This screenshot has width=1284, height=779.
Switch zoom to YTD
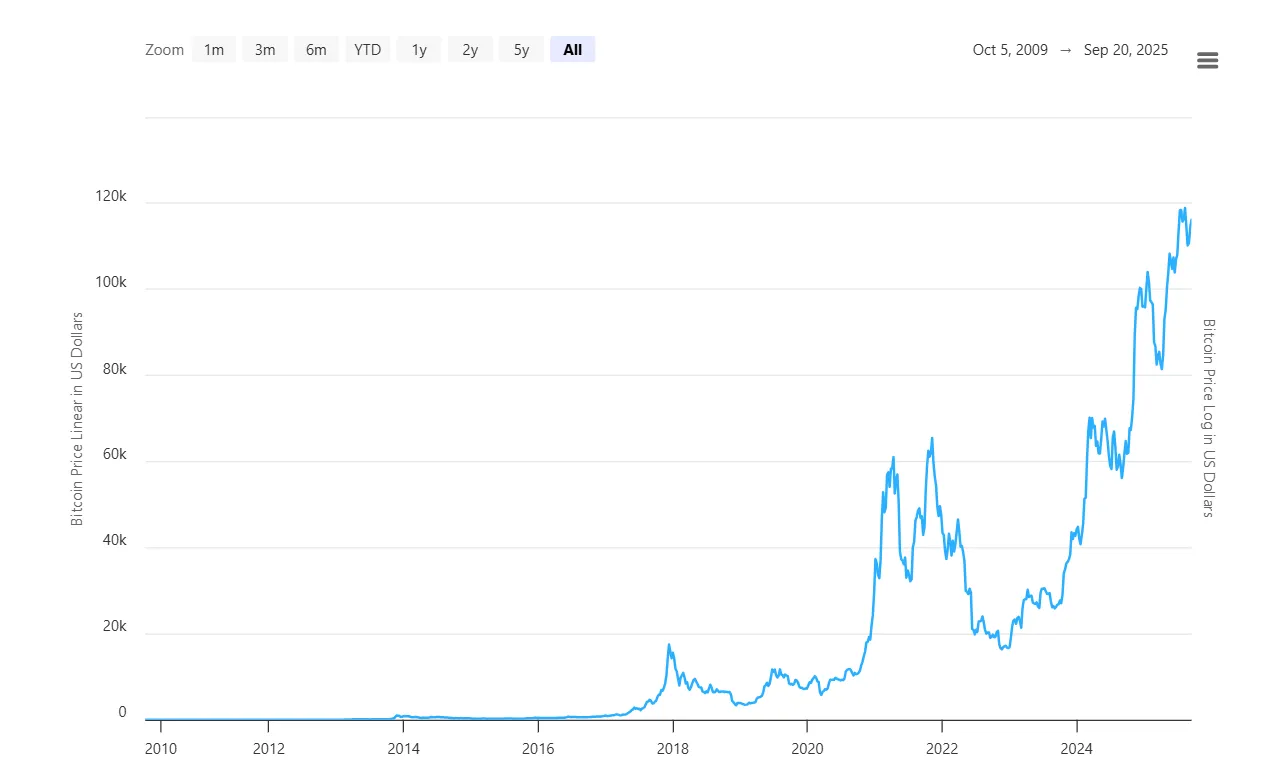368,50
